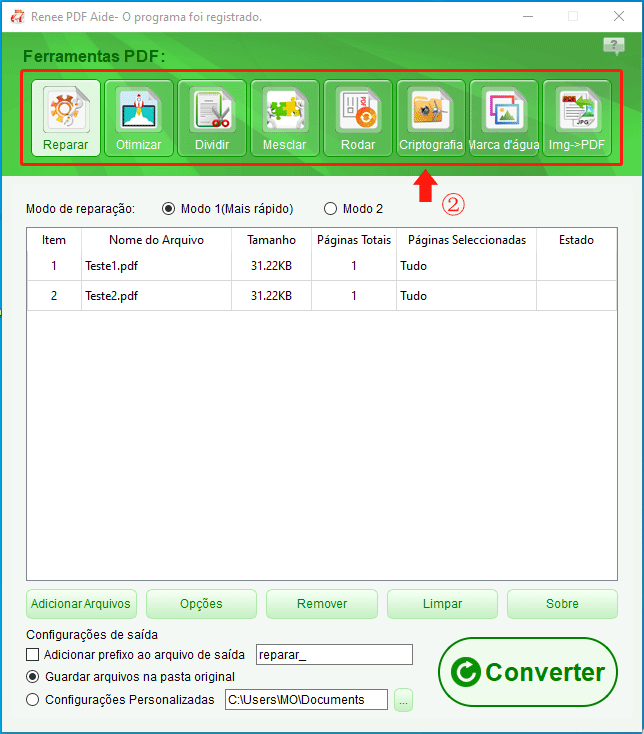
Task: Open the Otimizar tool
Action: coord(139,117)
